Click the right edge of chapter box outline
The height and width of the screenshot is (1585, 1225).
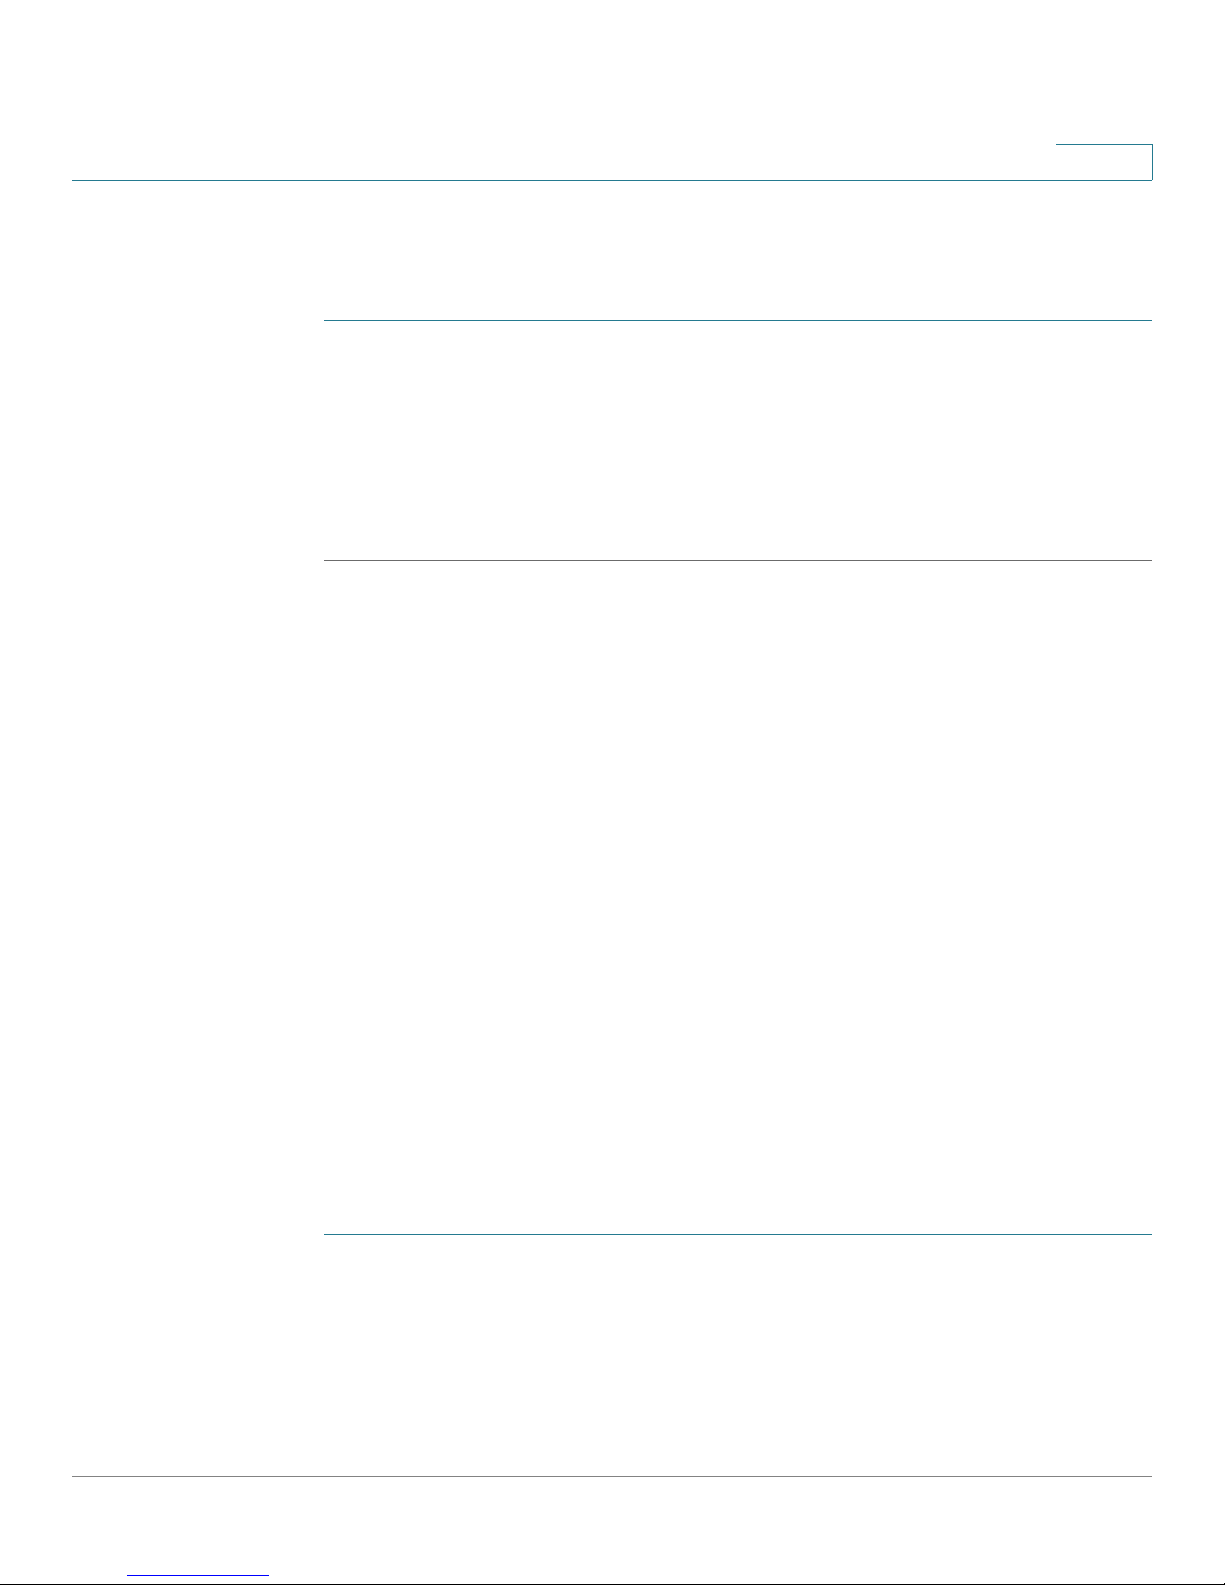click(1152, 162)
